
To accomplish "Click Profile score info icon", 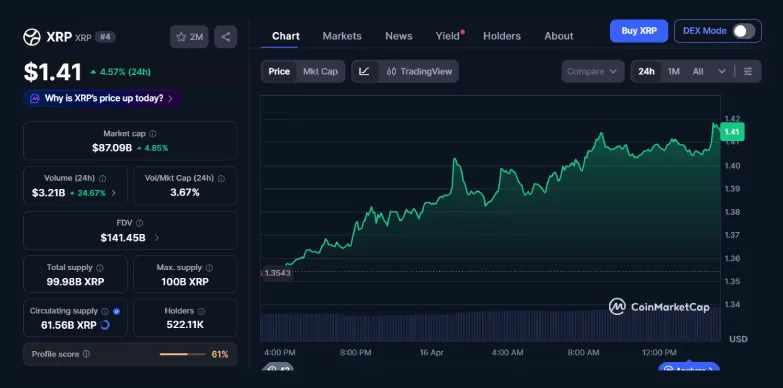I will click(x=86, y=354).
